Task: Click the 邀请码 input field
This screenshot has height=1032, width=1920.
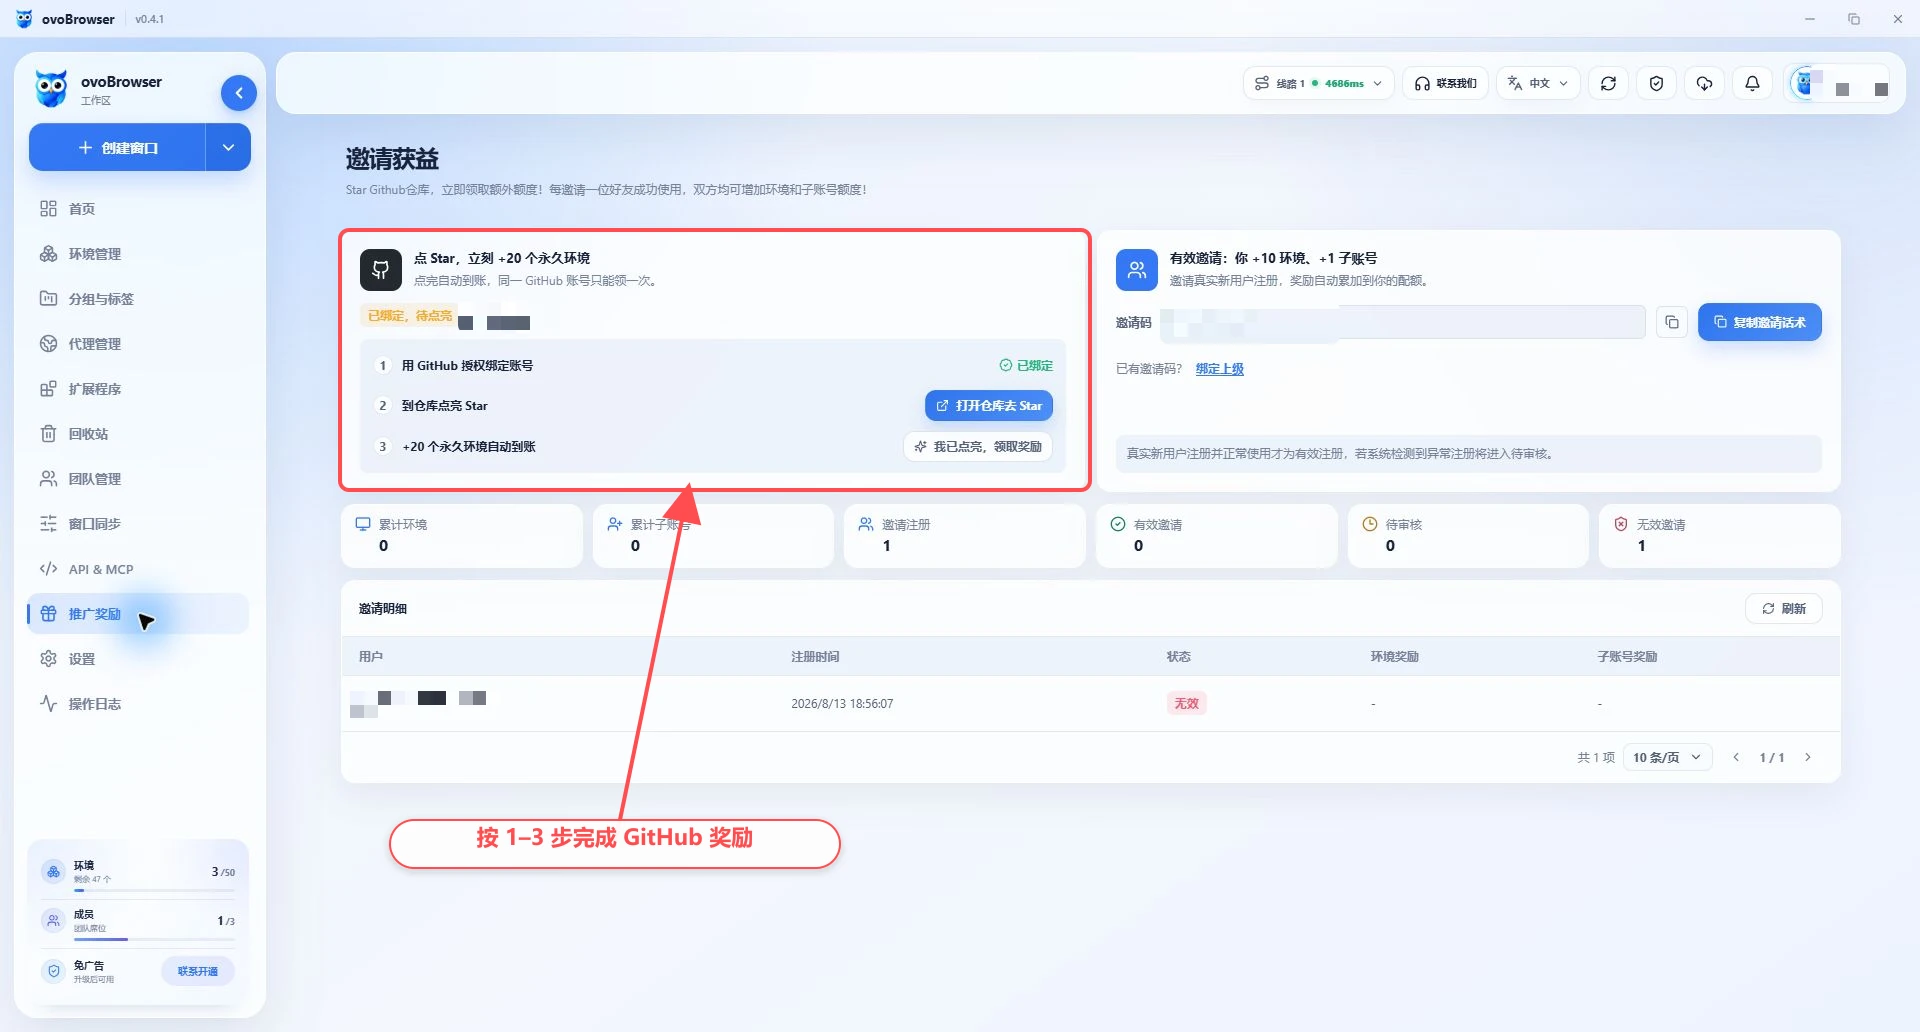Action: pyautogui.click(x=1402, y=322)
